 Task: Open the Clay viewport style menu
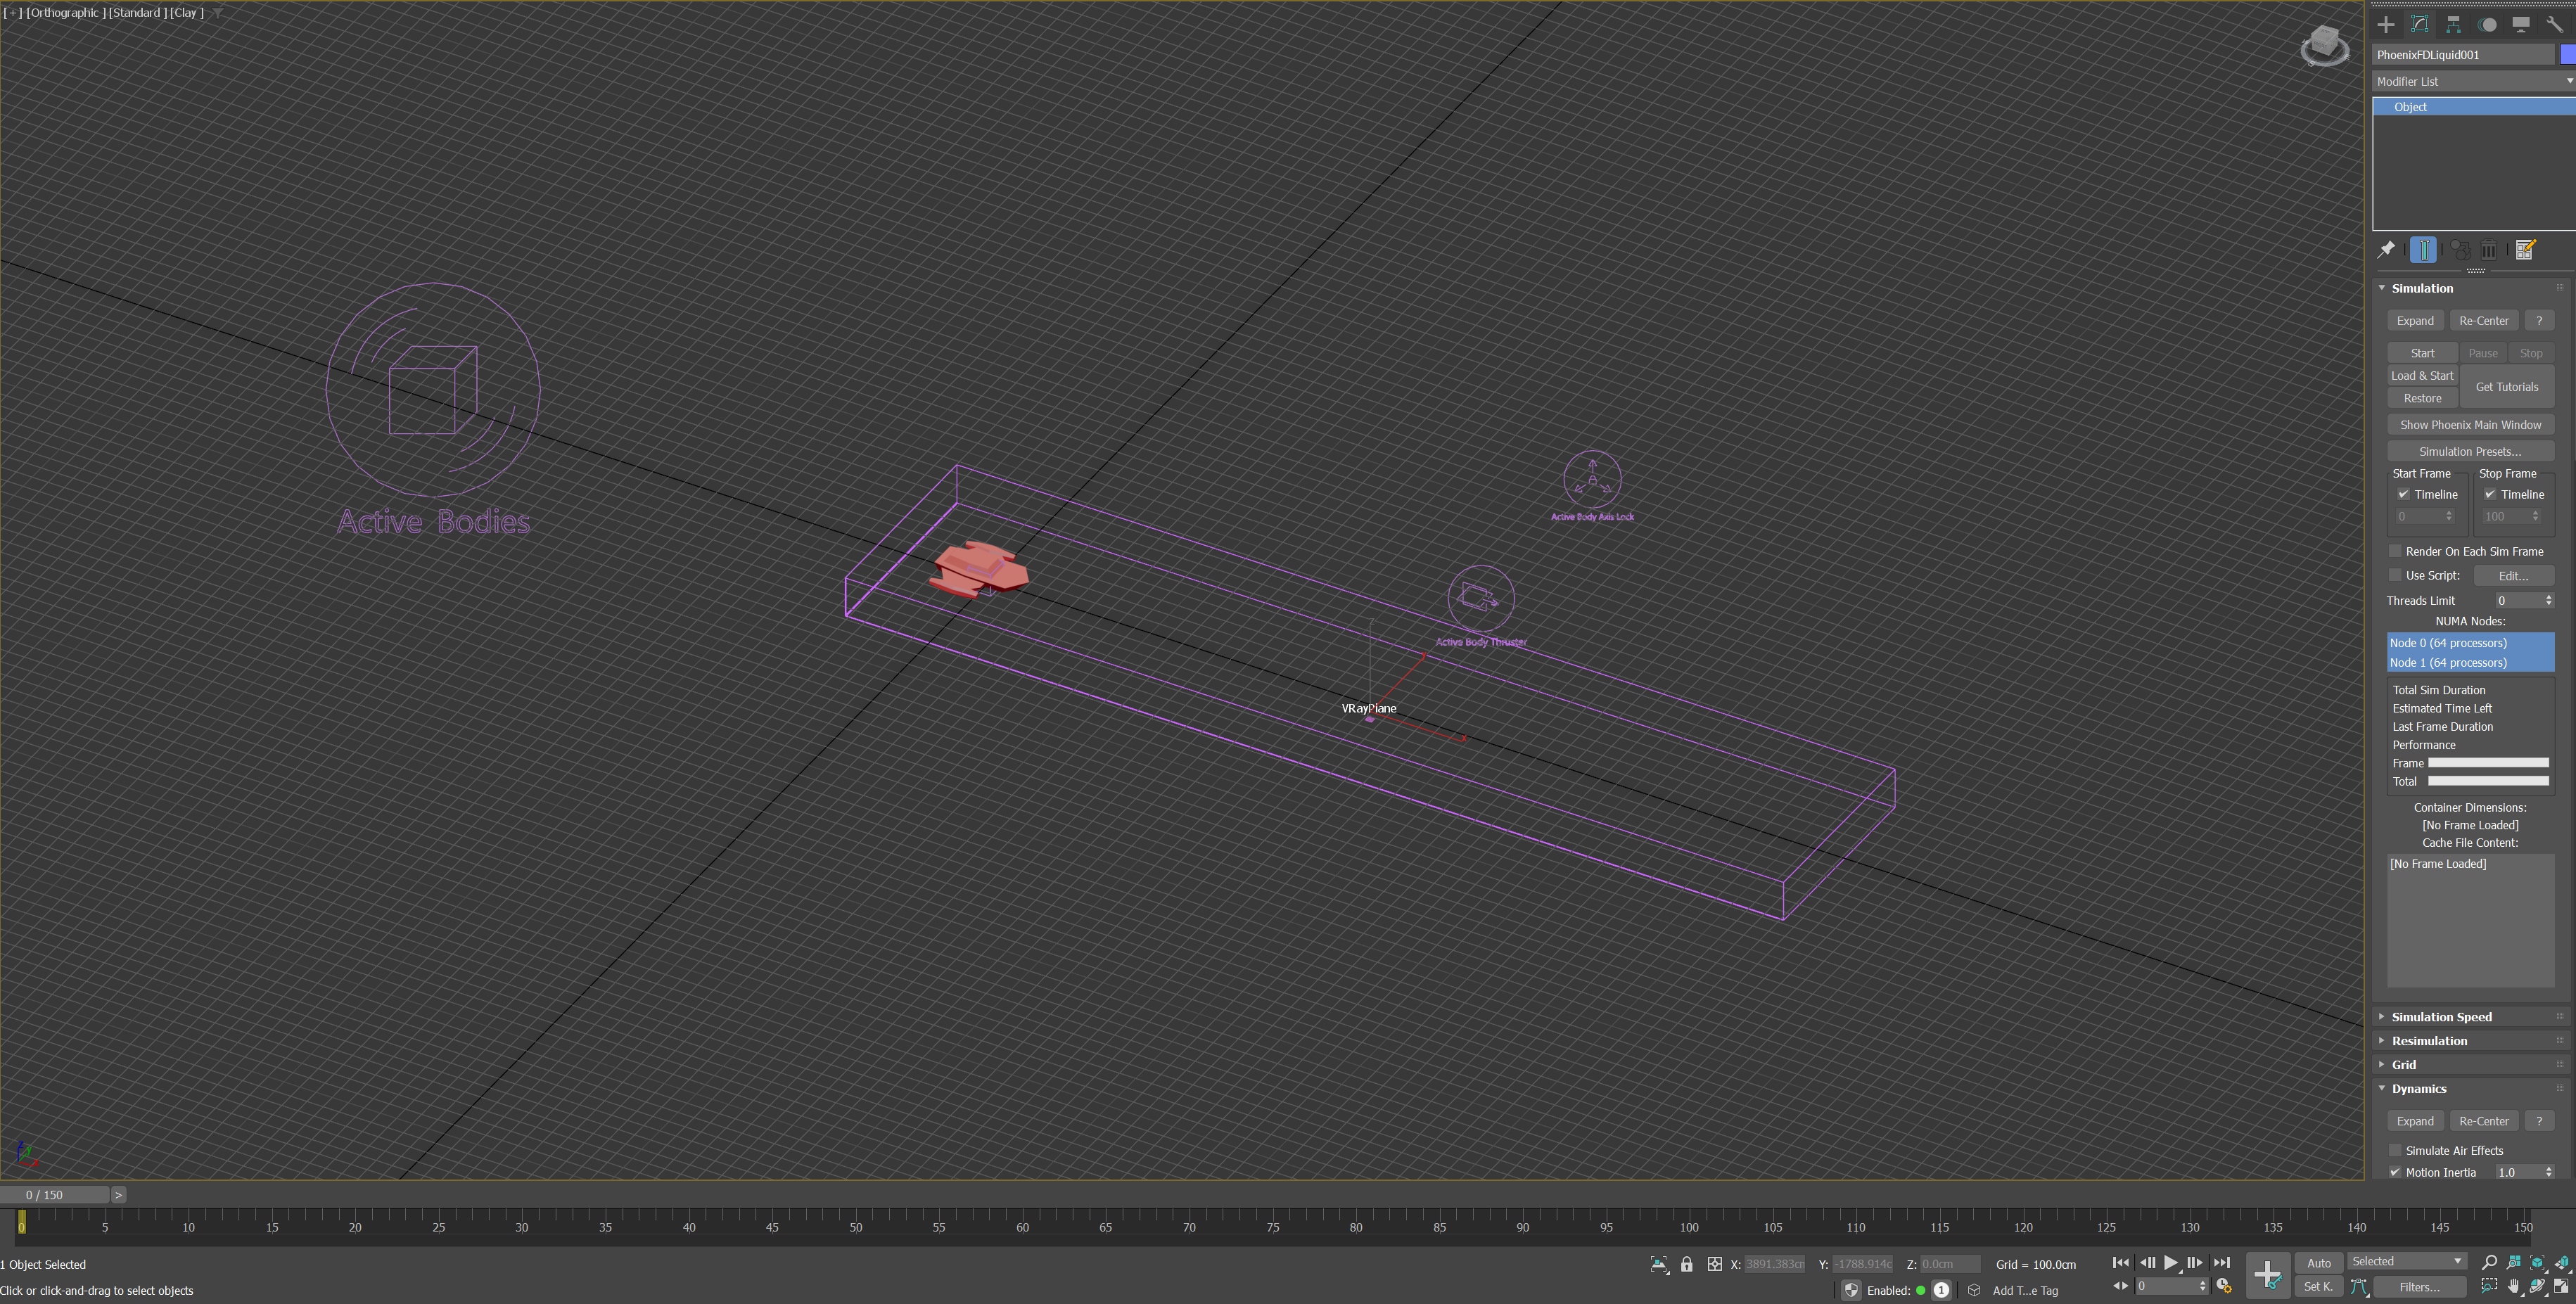[x=187, y=13]
